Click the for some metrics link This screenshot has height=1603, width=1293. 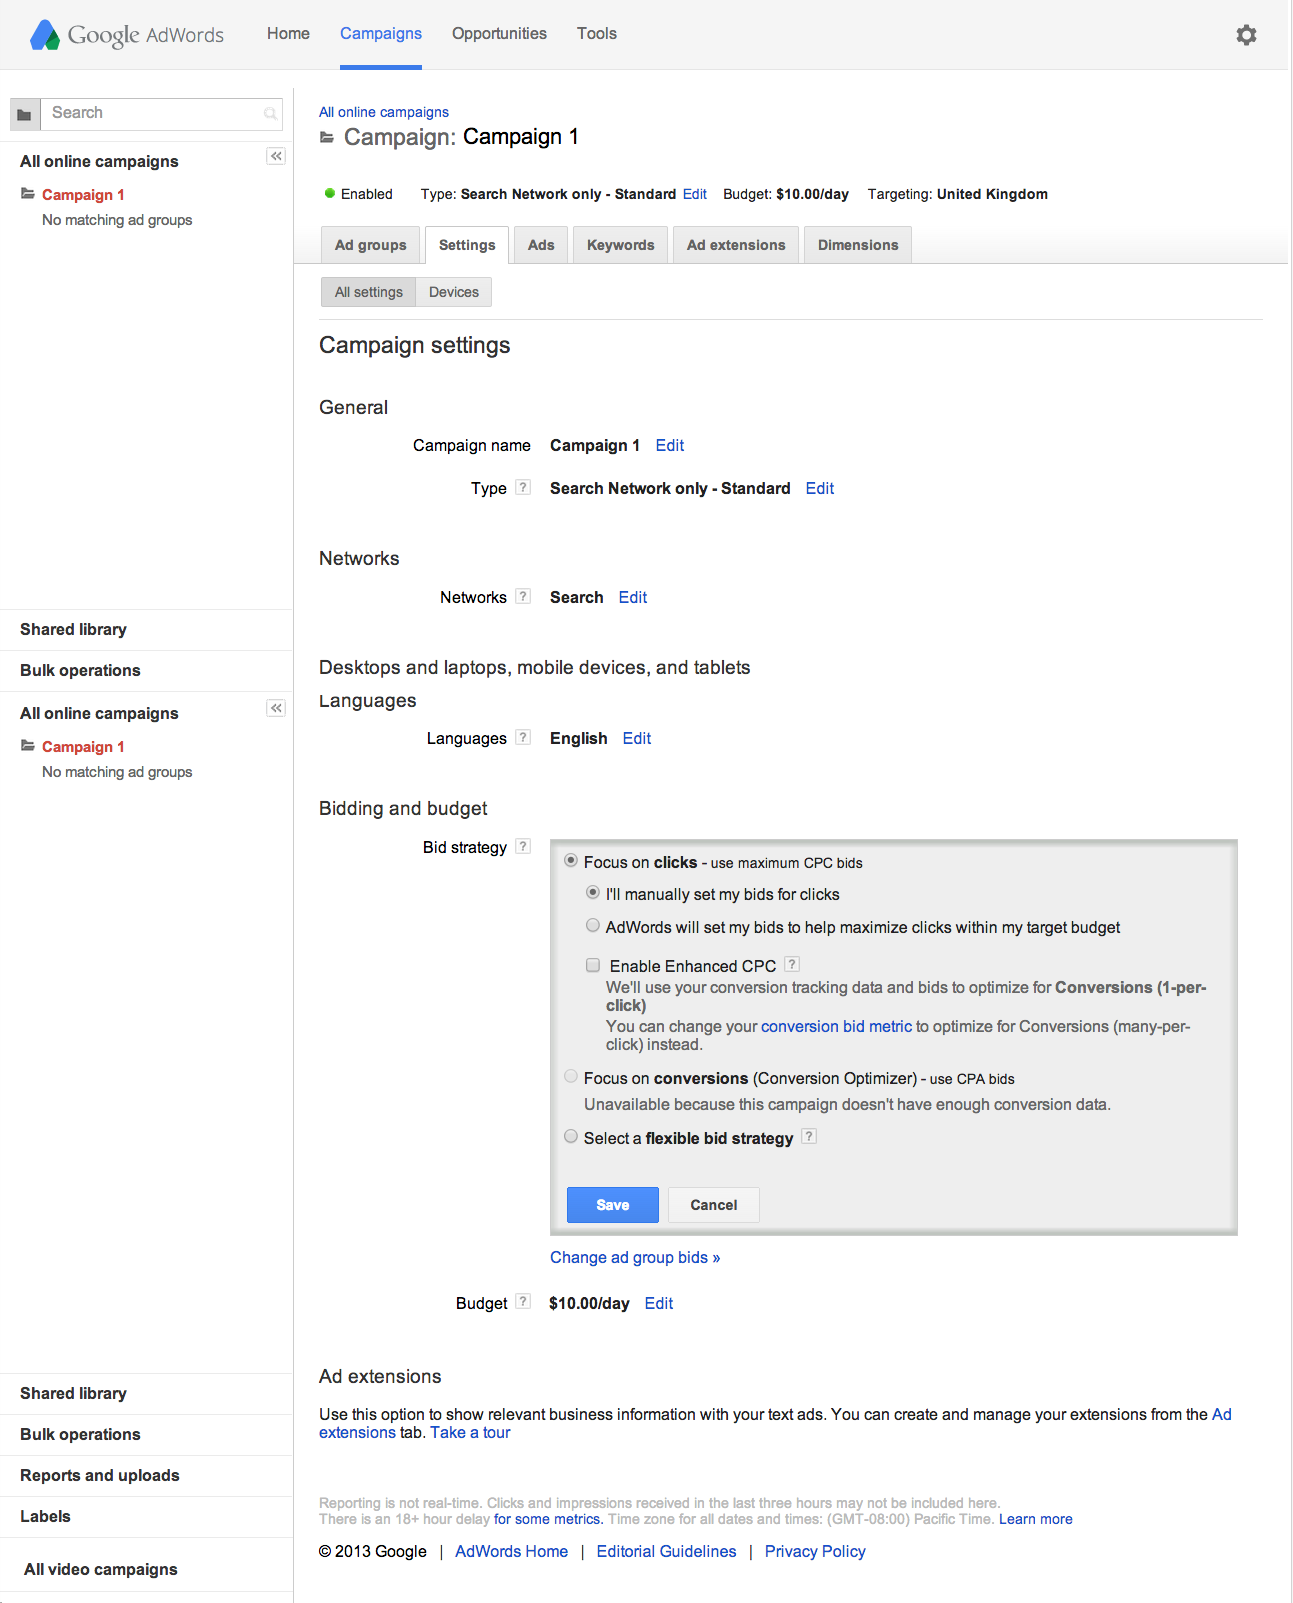[548, 1519]
